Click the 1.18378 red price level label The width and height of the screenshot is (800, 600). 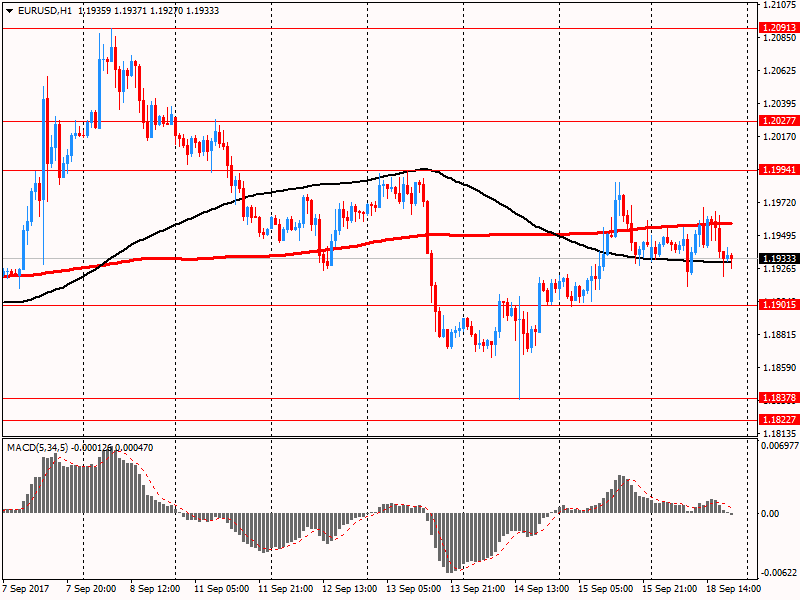779,397
